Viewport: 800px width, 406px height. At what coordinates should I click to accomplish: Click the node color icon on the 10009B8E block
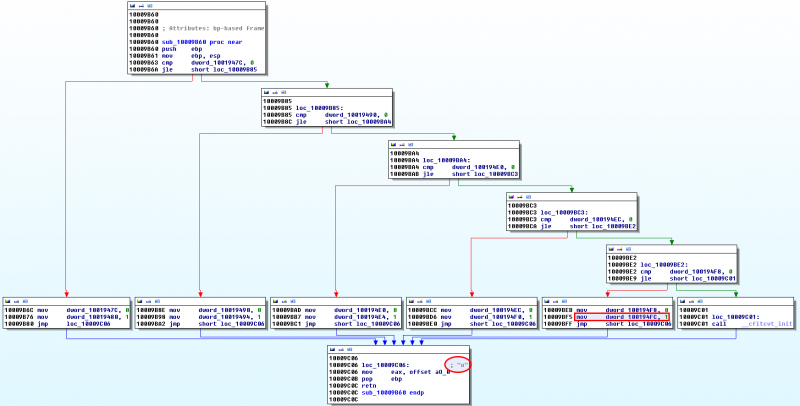[x=139, y=300]
